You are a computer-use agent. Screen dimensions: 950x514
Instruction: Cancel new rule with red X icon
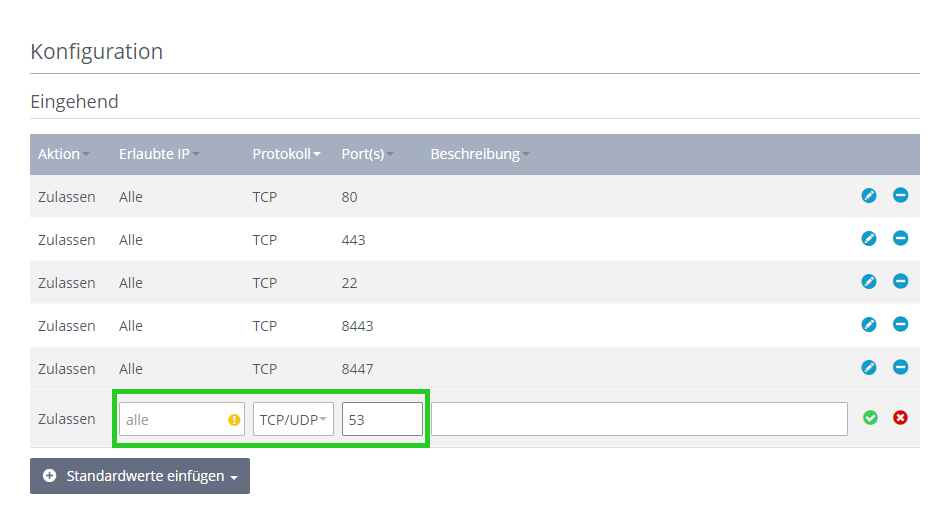900,418
